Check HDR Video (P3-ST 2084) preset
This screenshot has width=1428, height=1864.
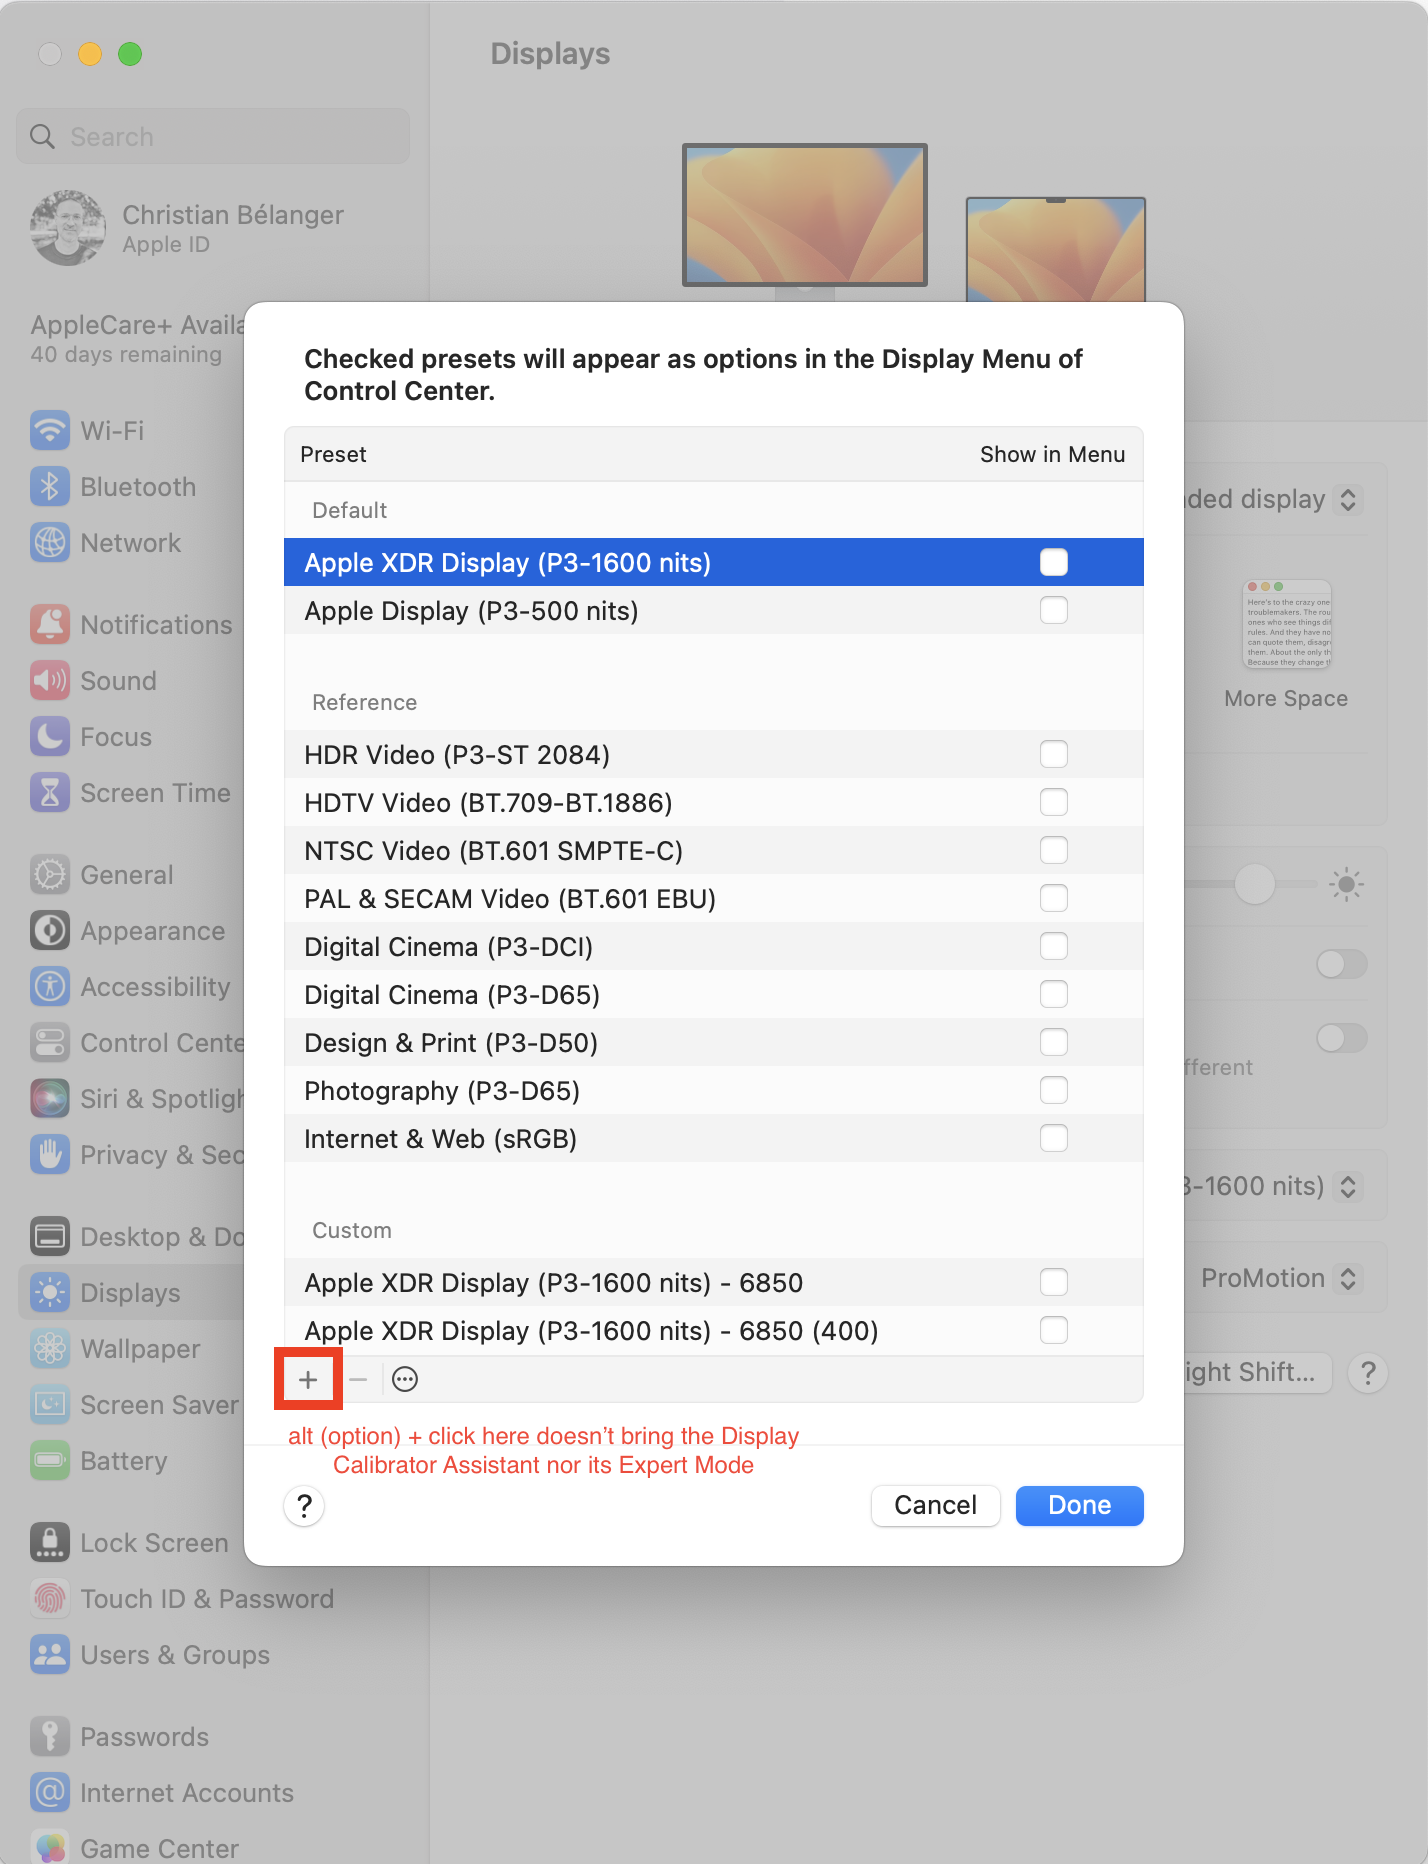point(1054,754)
